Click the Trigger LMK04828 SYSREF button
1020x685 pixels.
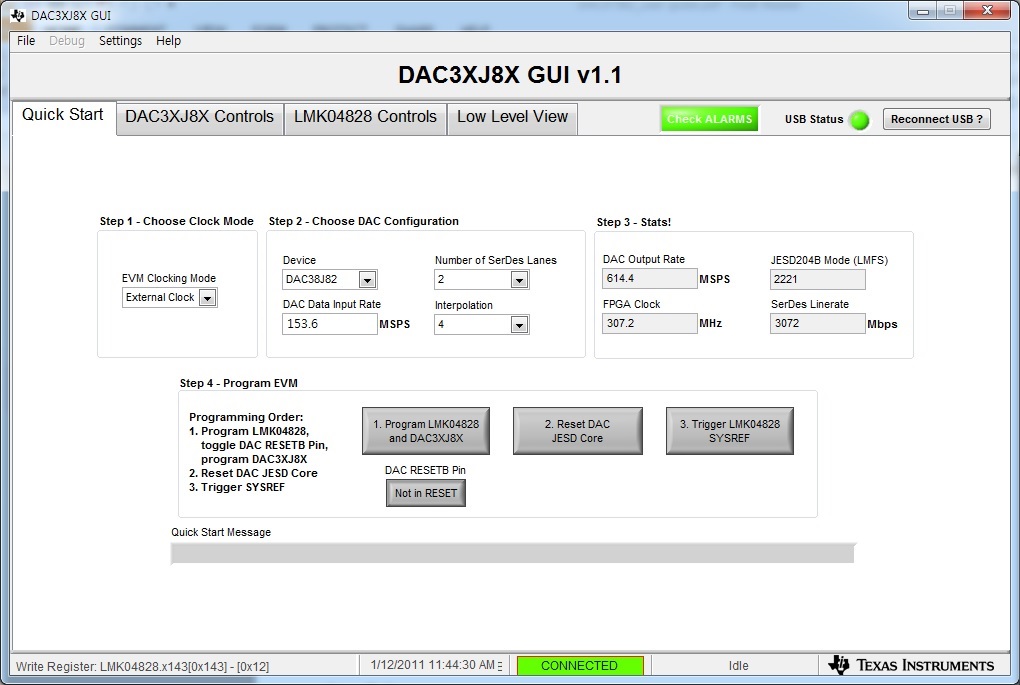pyautogui.click(x=730, y=431)
